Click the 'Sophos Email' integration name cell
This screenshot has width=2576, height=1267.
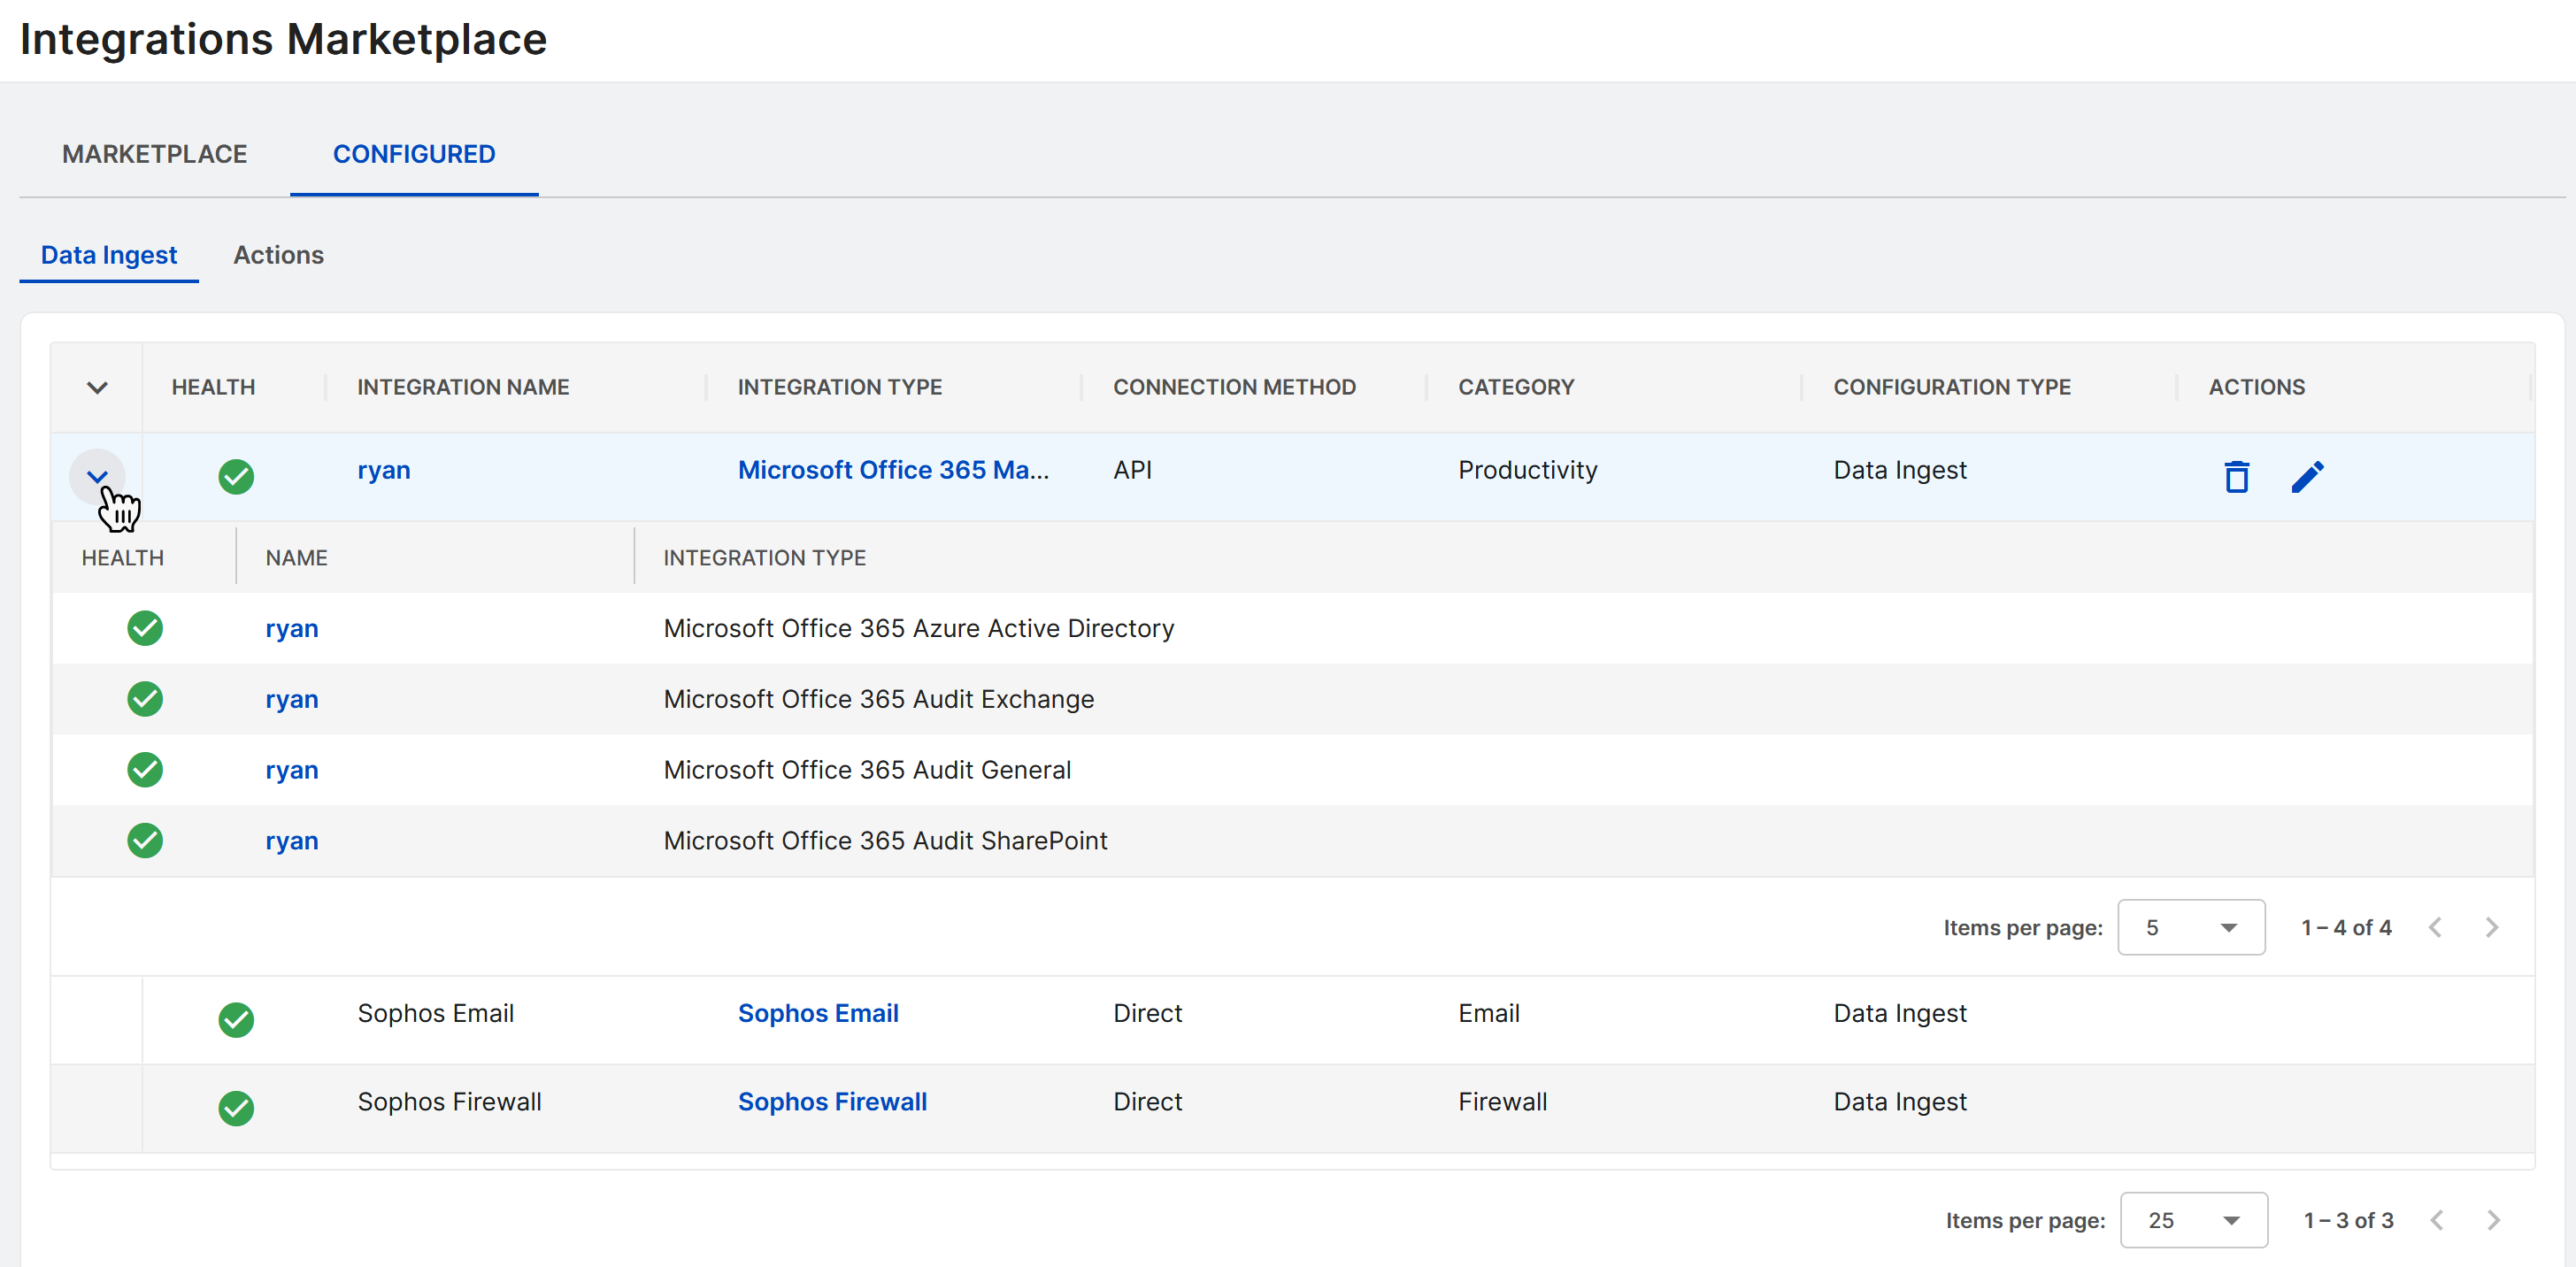tap(436, 1013)
